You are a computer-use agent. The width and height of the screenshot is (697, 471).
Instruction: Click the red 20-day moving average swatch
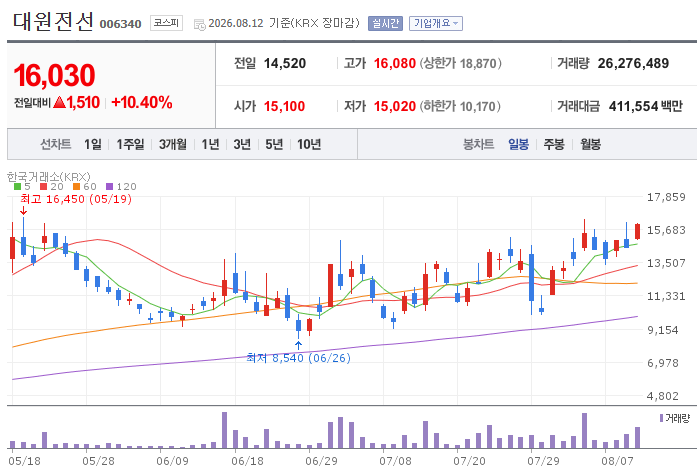[x=44, y=187]
